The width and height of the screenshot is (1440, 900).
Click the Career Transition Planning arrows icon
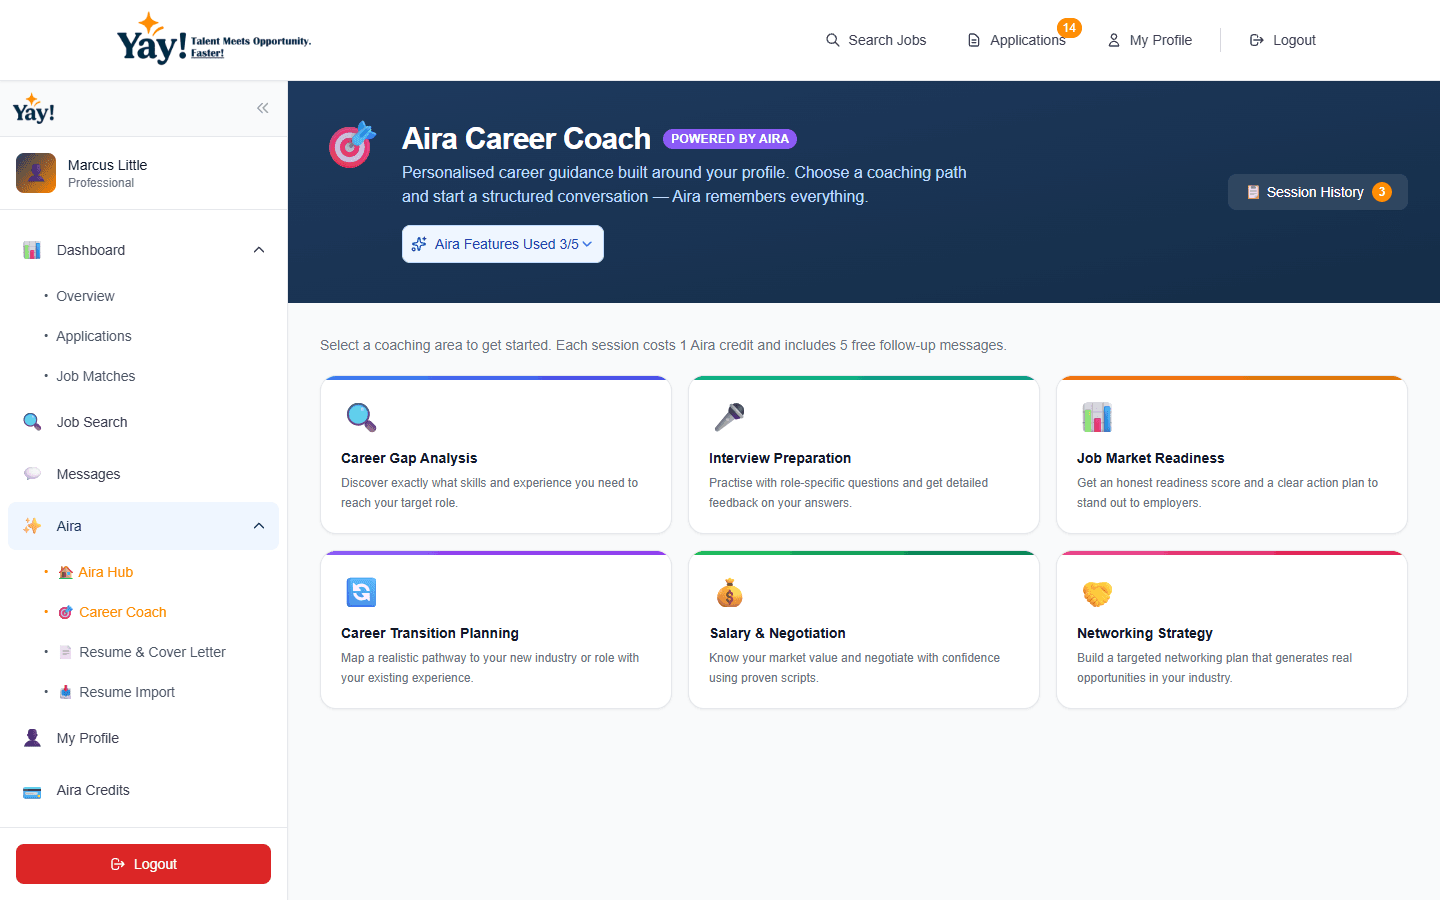[360, 592]
